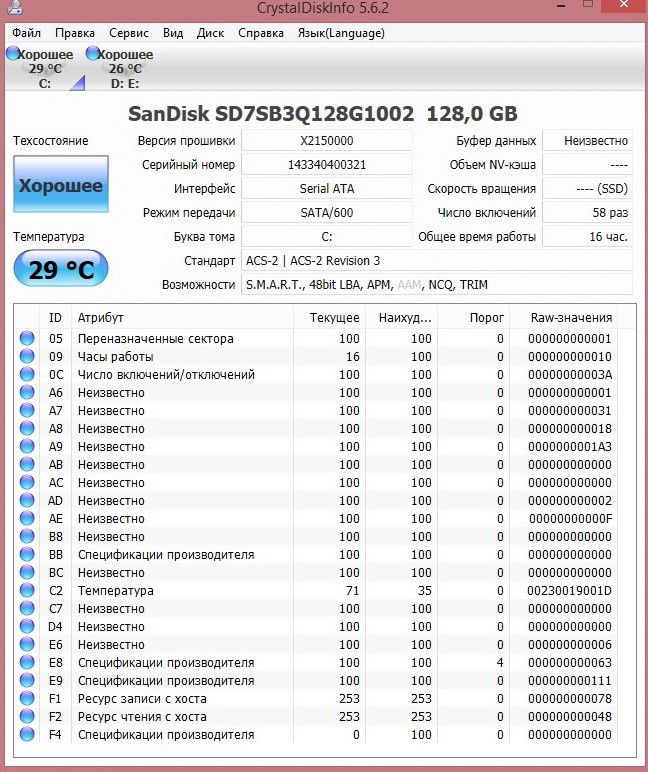Click status orb for attribute E9
648x772 pixels.
pyautogui.click(x=27, y=680)
